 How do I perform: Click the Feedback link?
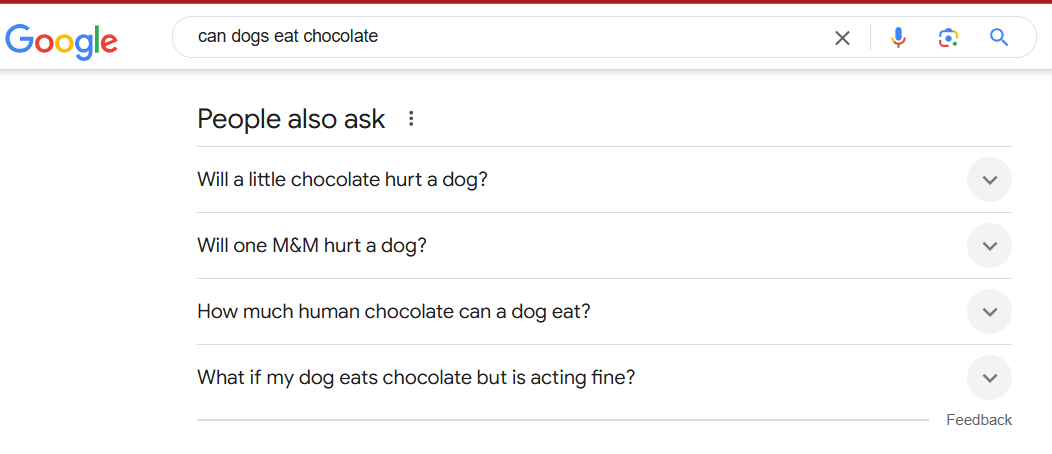[x=979, y=420]
